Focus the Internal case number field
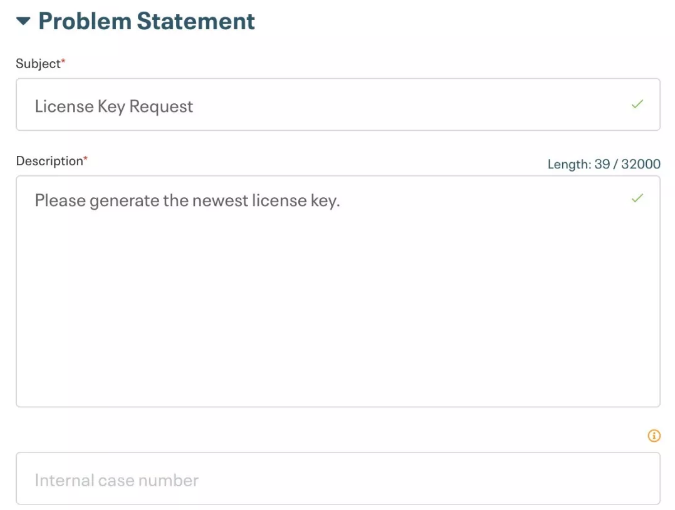The image size is (675, 510). 338,478
